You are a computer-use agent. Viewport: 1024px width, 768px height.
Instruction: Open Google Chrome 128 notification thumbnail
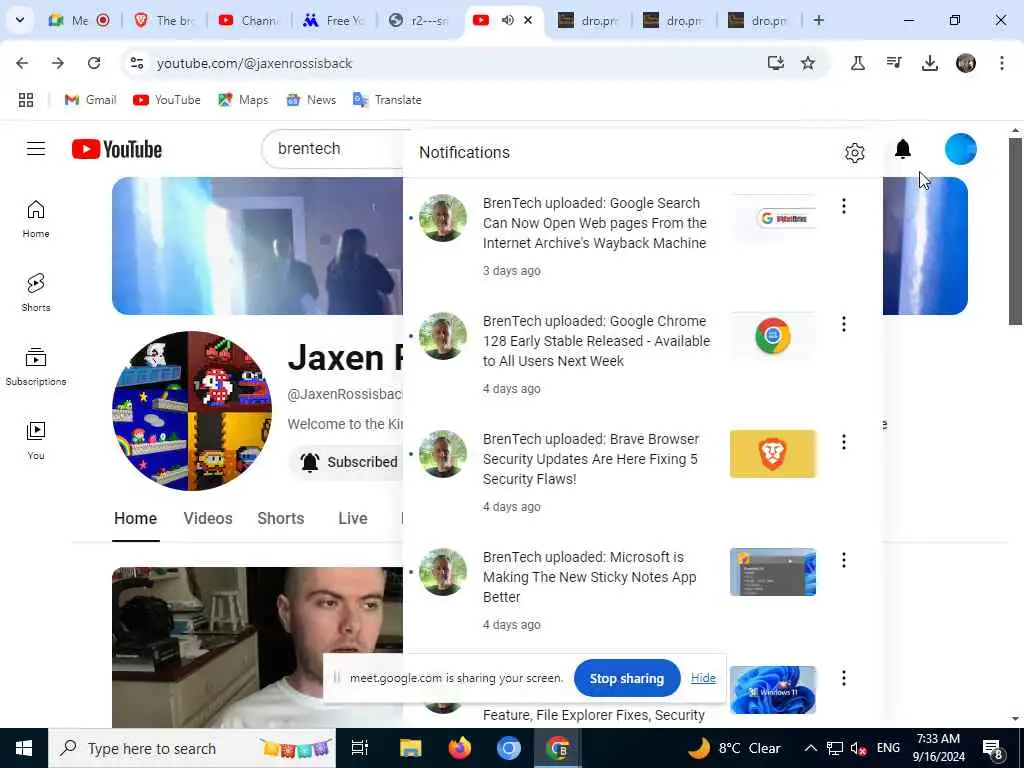[773, 336]
